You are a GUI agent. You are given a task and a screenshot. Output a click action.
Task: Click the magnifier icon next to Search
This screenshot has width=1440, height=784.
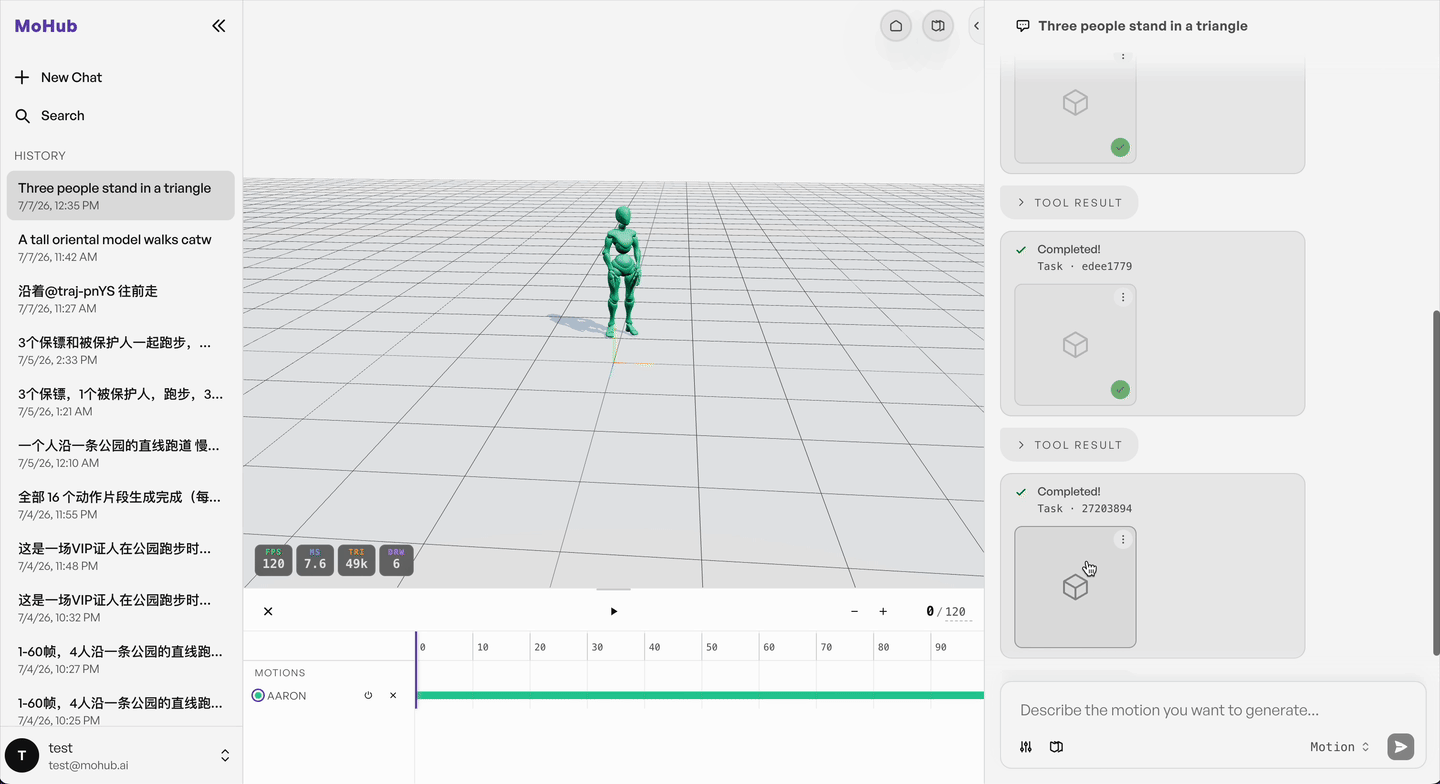click(x=22, y=116)
